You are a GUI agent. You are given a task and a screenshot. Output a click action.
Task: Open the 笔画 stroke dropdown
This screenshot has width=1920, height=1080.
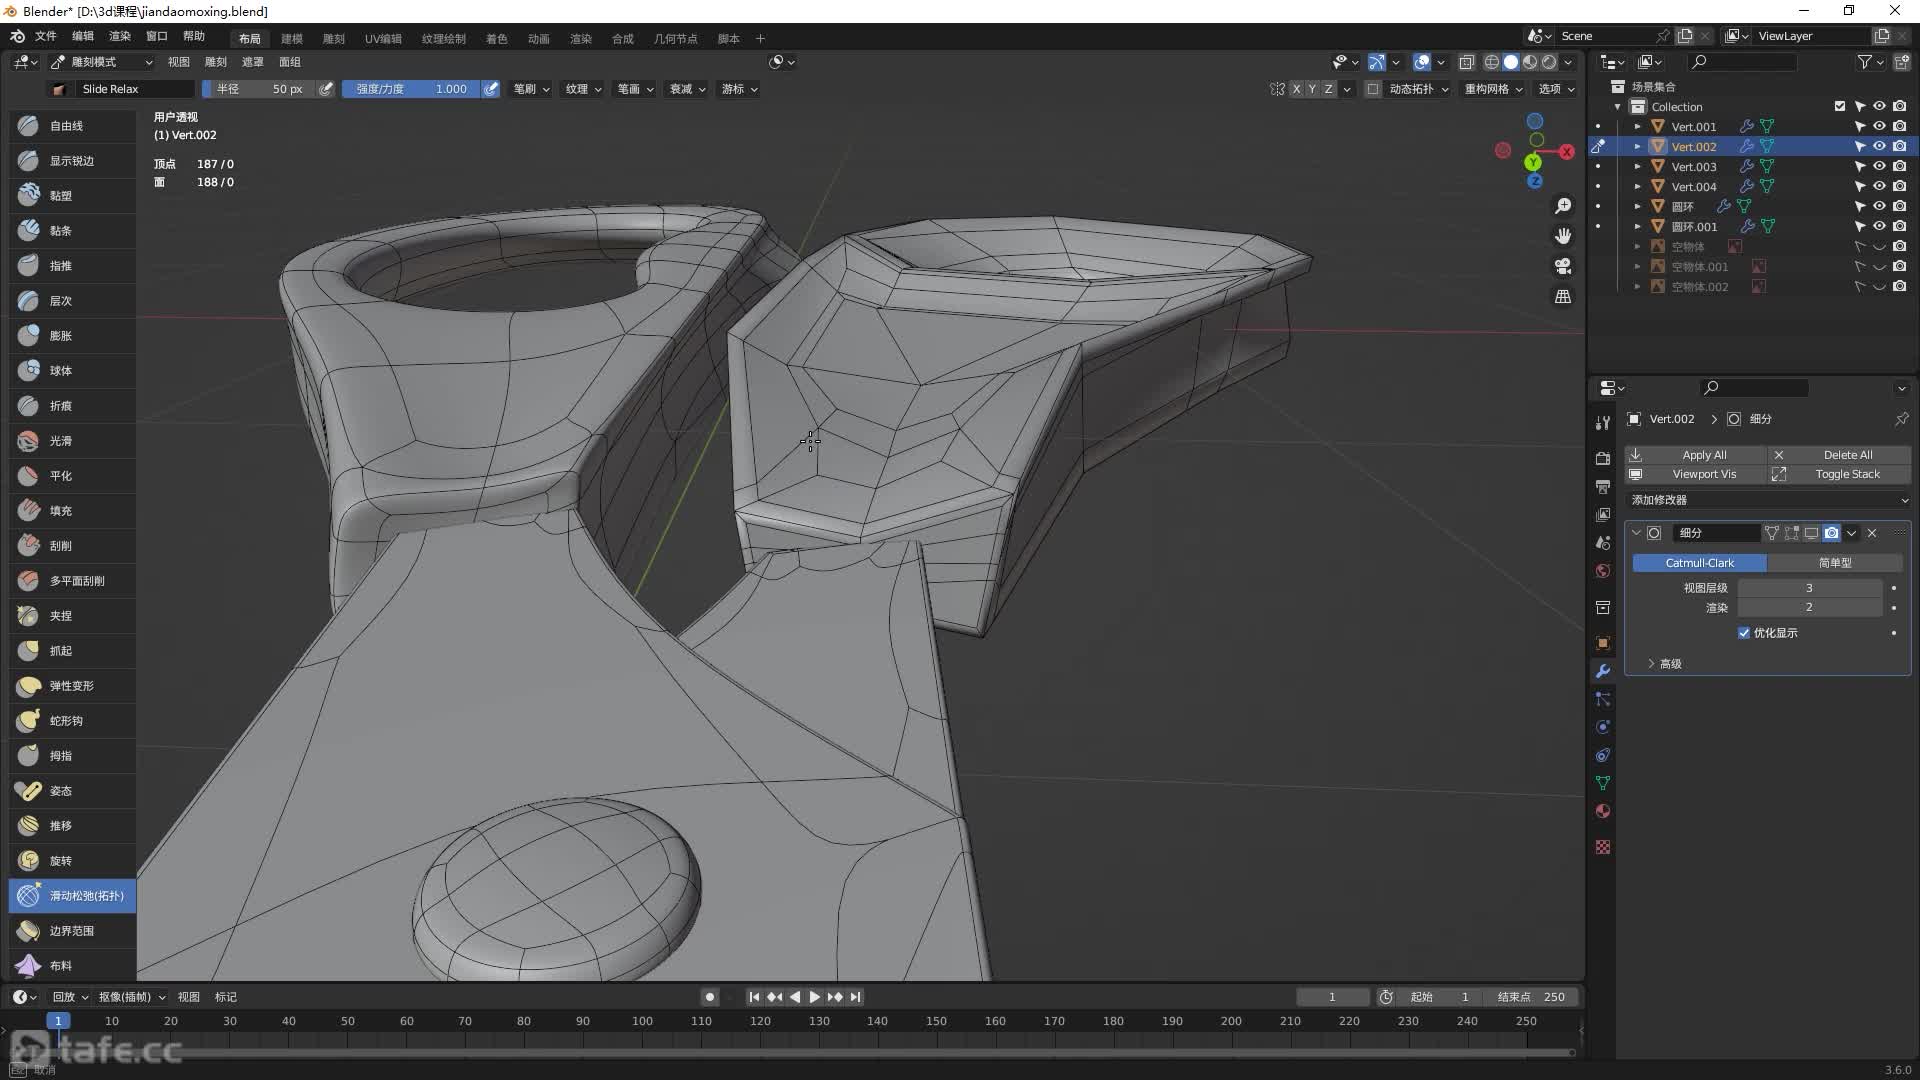[634, 89]
